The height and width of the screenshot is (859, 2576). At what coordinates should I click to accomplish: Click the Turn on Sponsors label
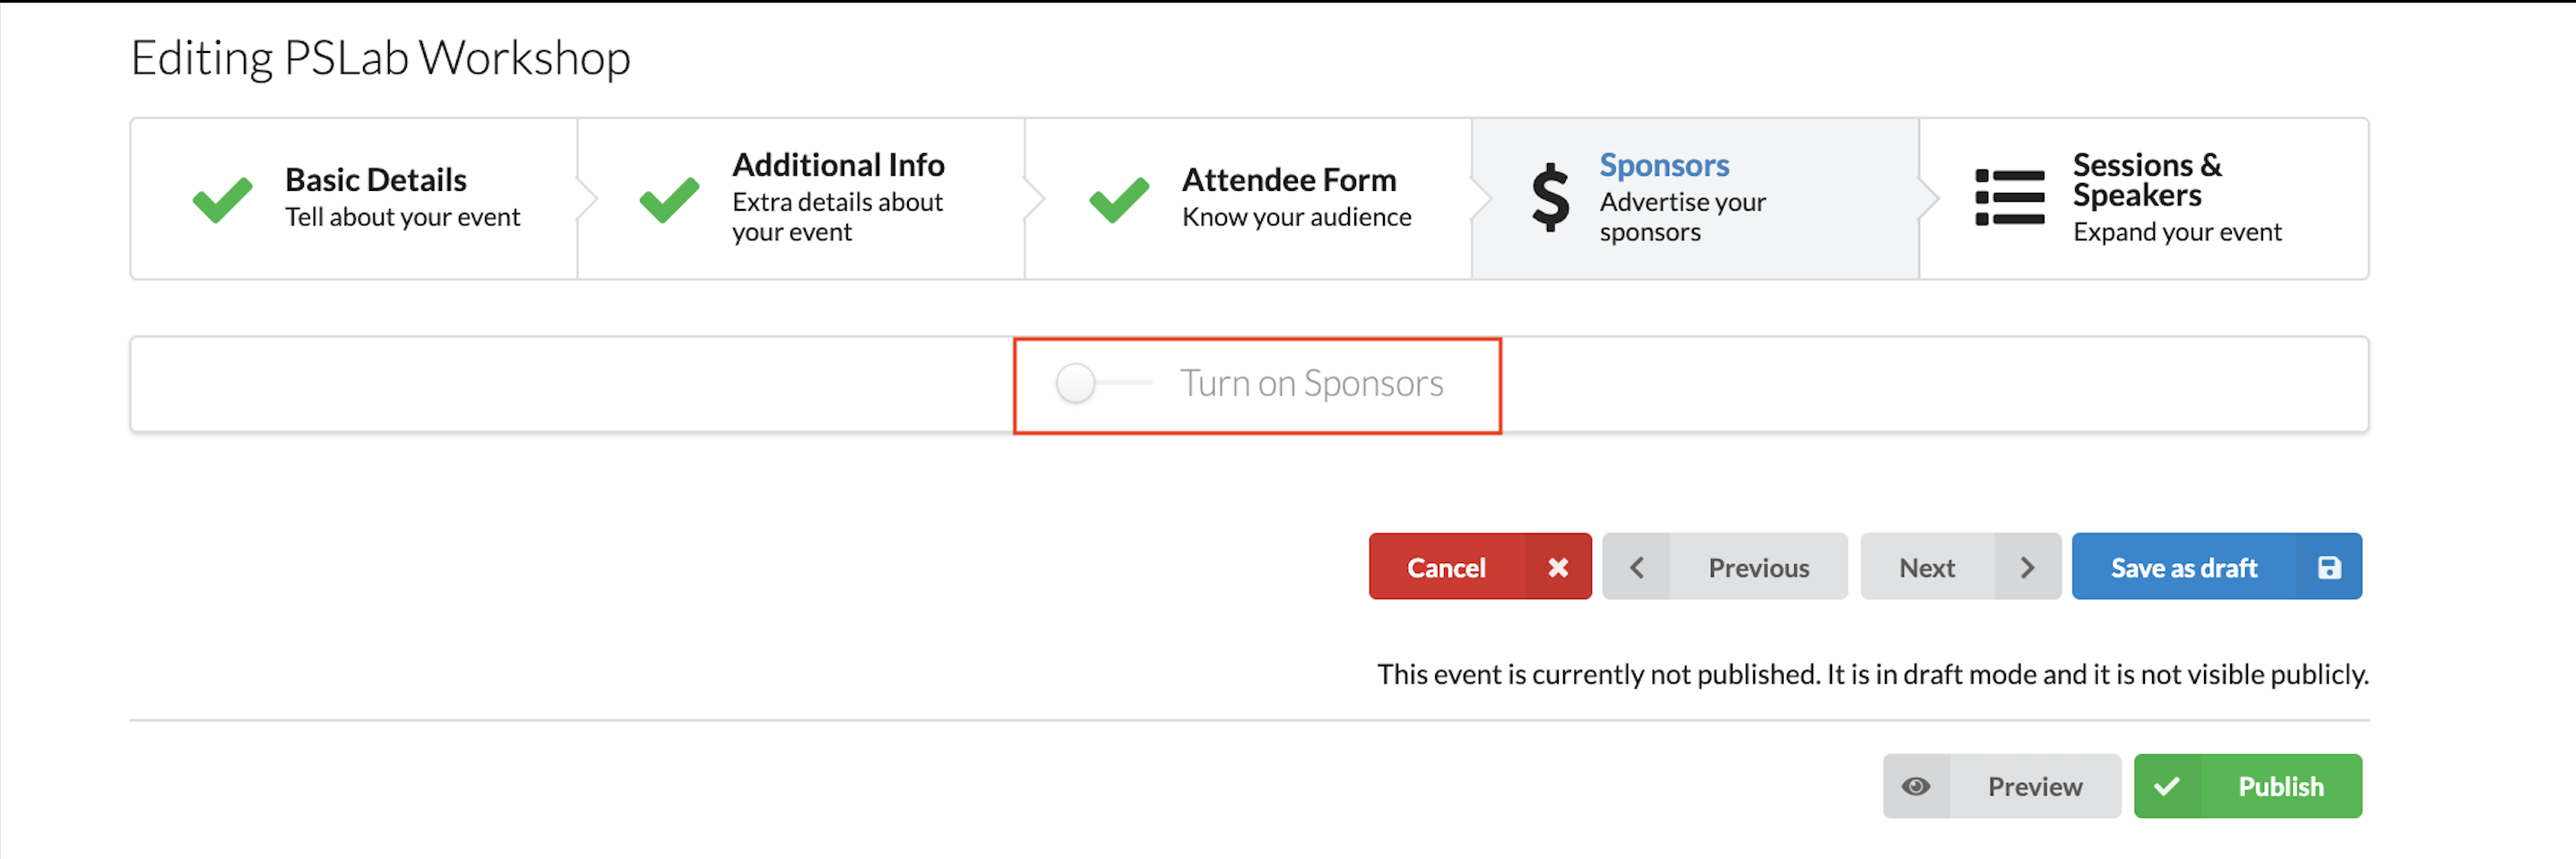click(1311, 383)
